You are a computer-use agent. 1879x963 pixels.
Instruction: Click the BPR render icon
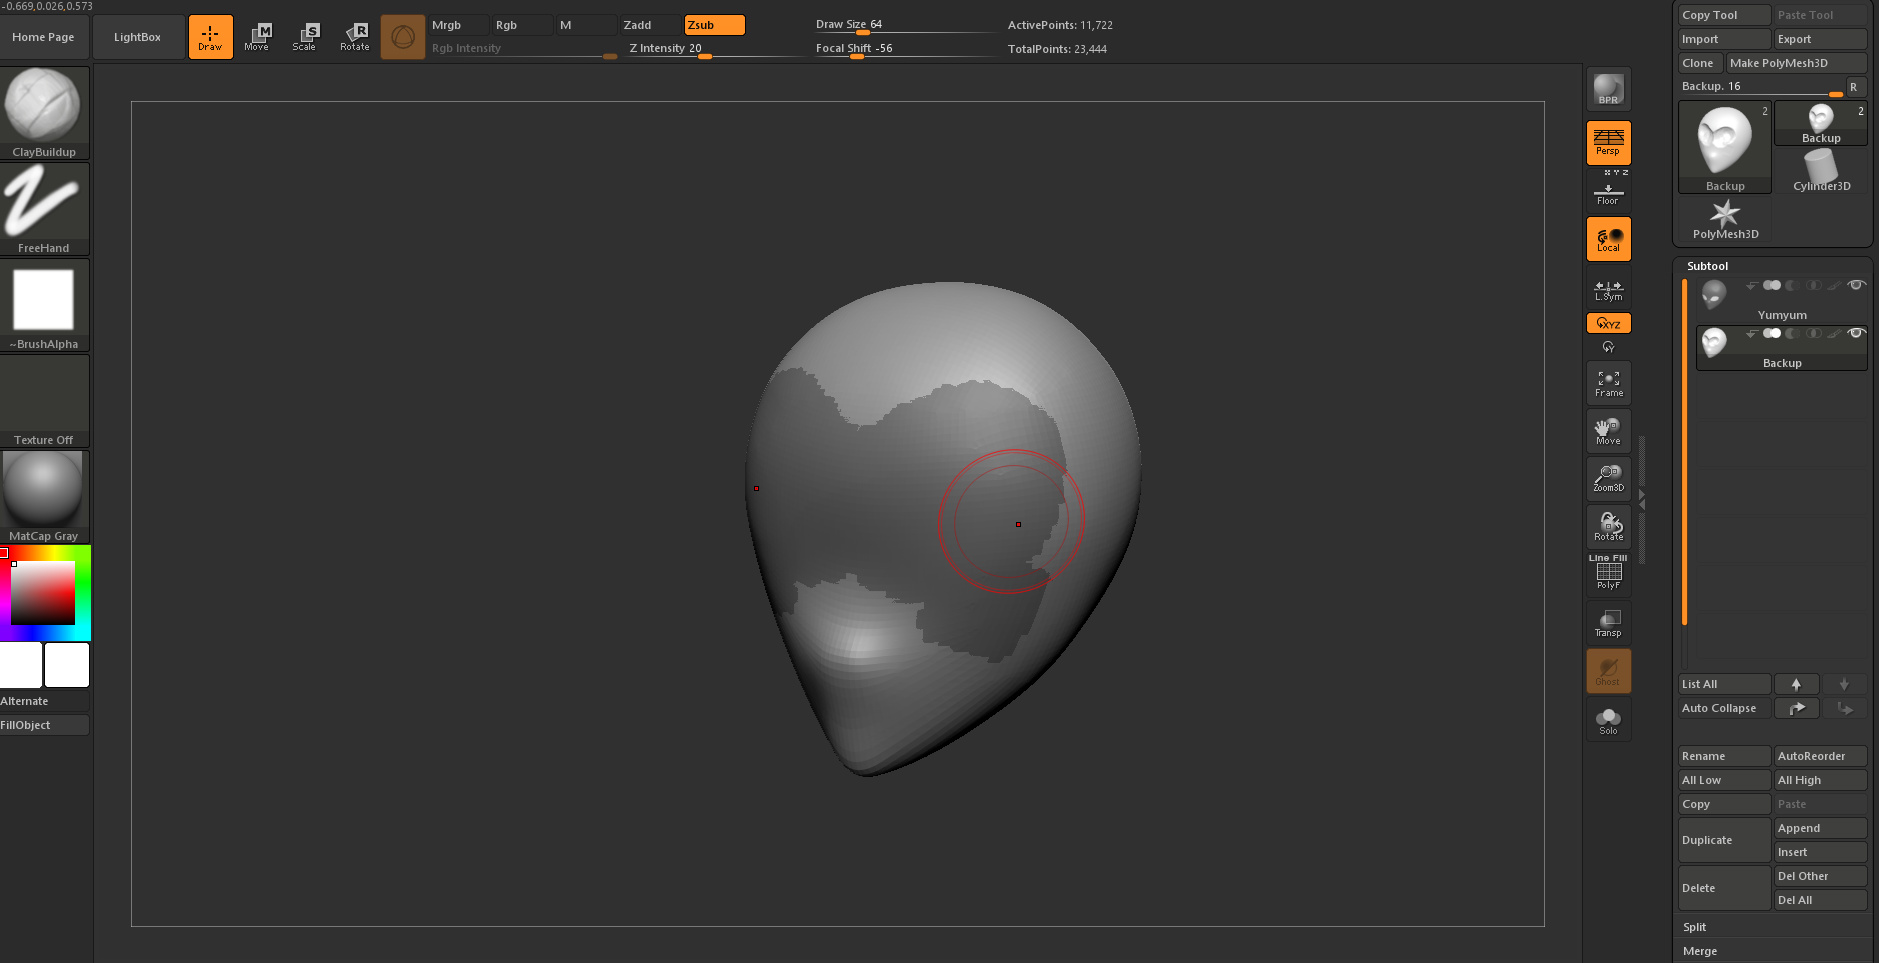[1608, 89]
